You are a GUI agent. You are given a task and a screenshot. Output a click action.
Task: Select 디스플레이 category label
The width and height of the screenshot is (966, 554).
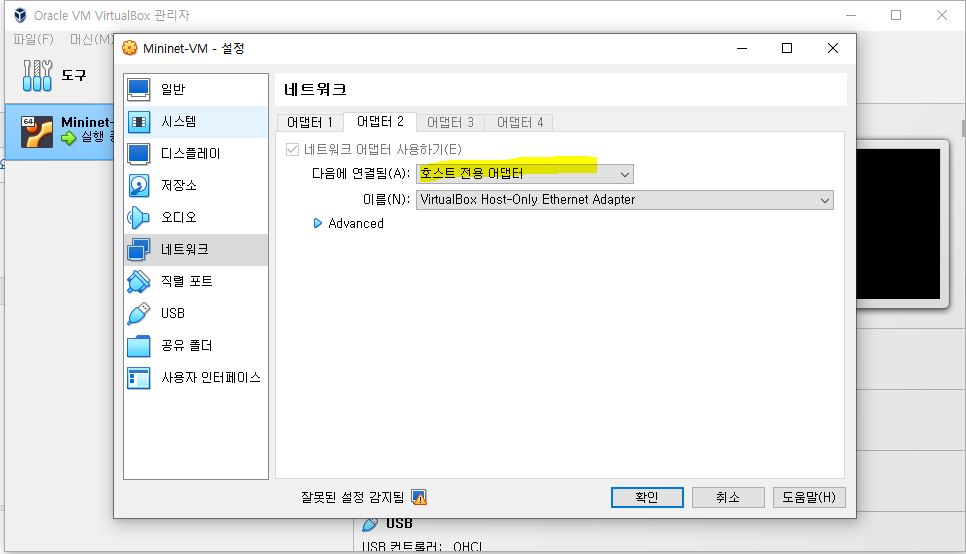(190, 153)
